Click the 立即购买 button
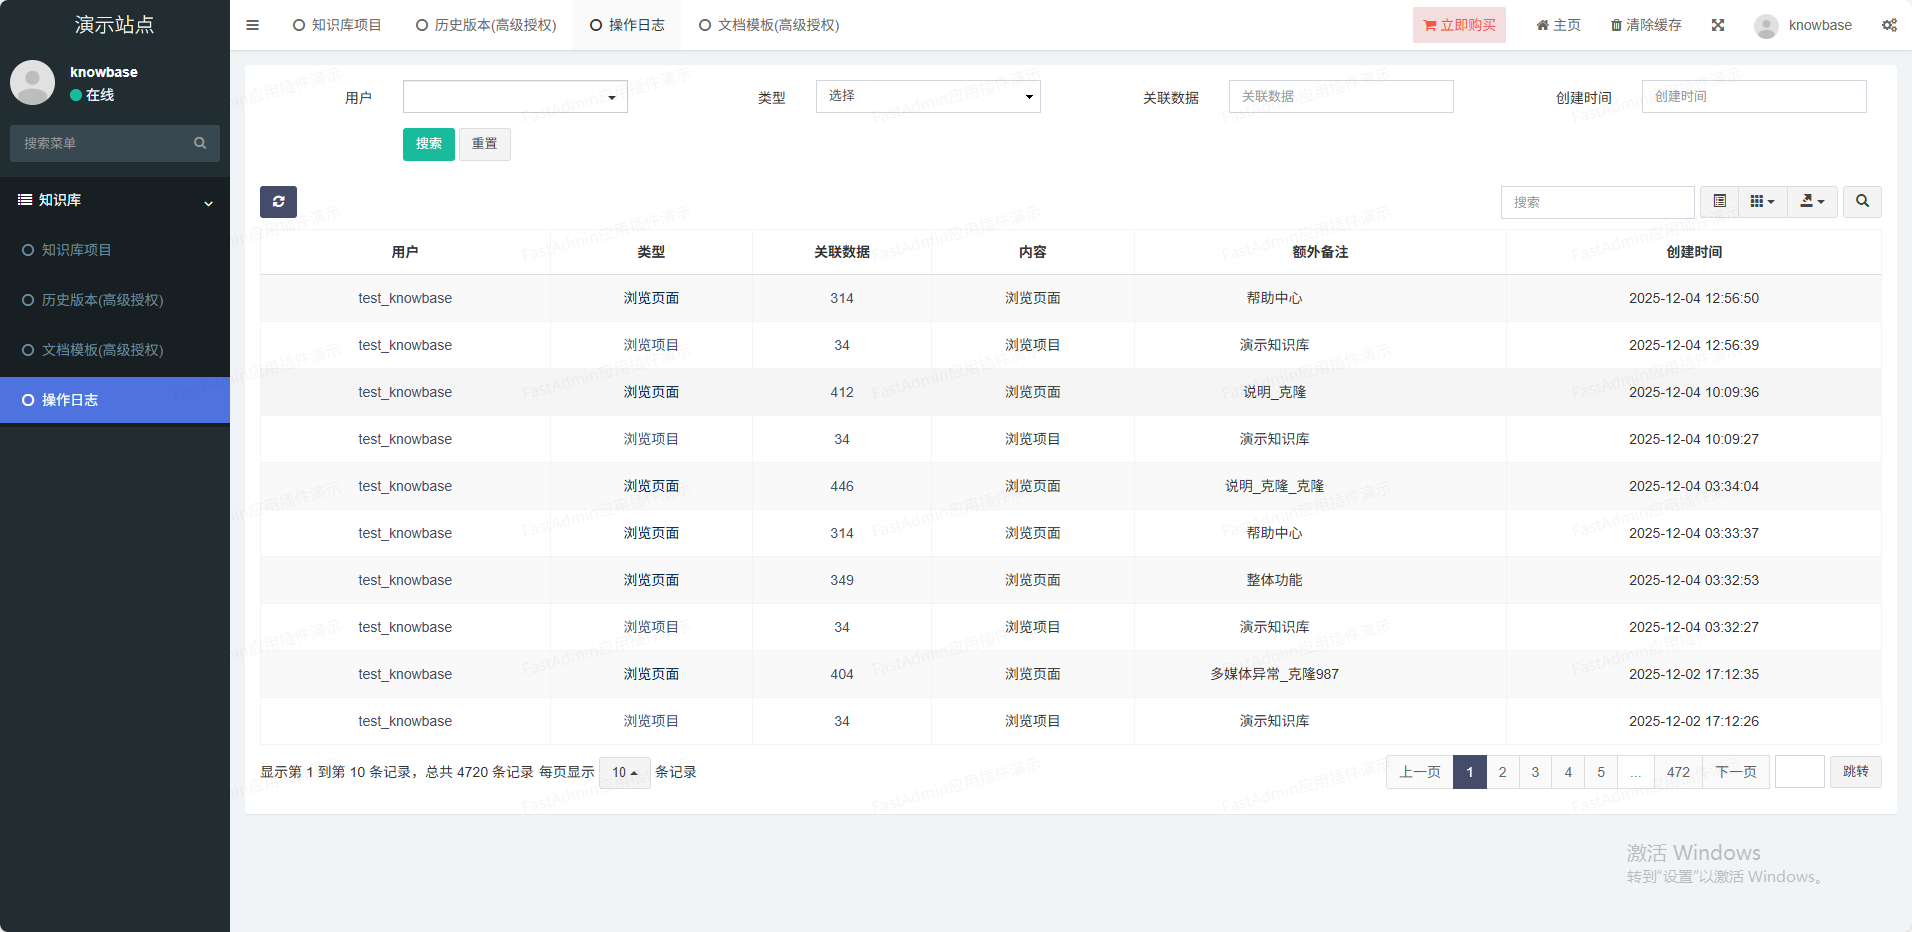 pos(1459,25)
